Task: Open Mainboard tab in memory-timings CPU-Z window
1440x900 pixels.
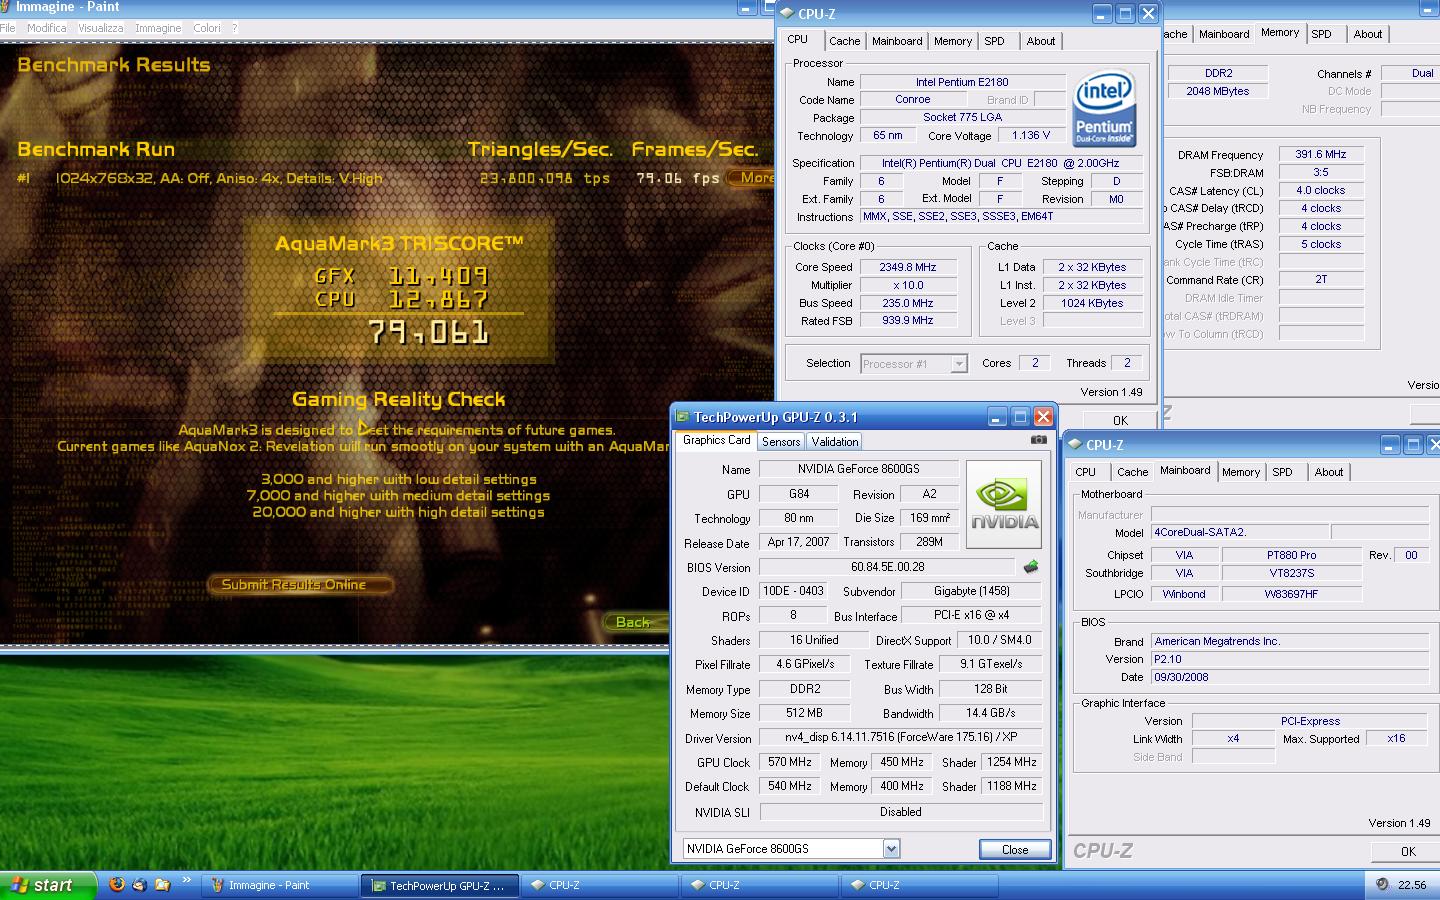Action: pyautogui.click(x=1224, y=34)
